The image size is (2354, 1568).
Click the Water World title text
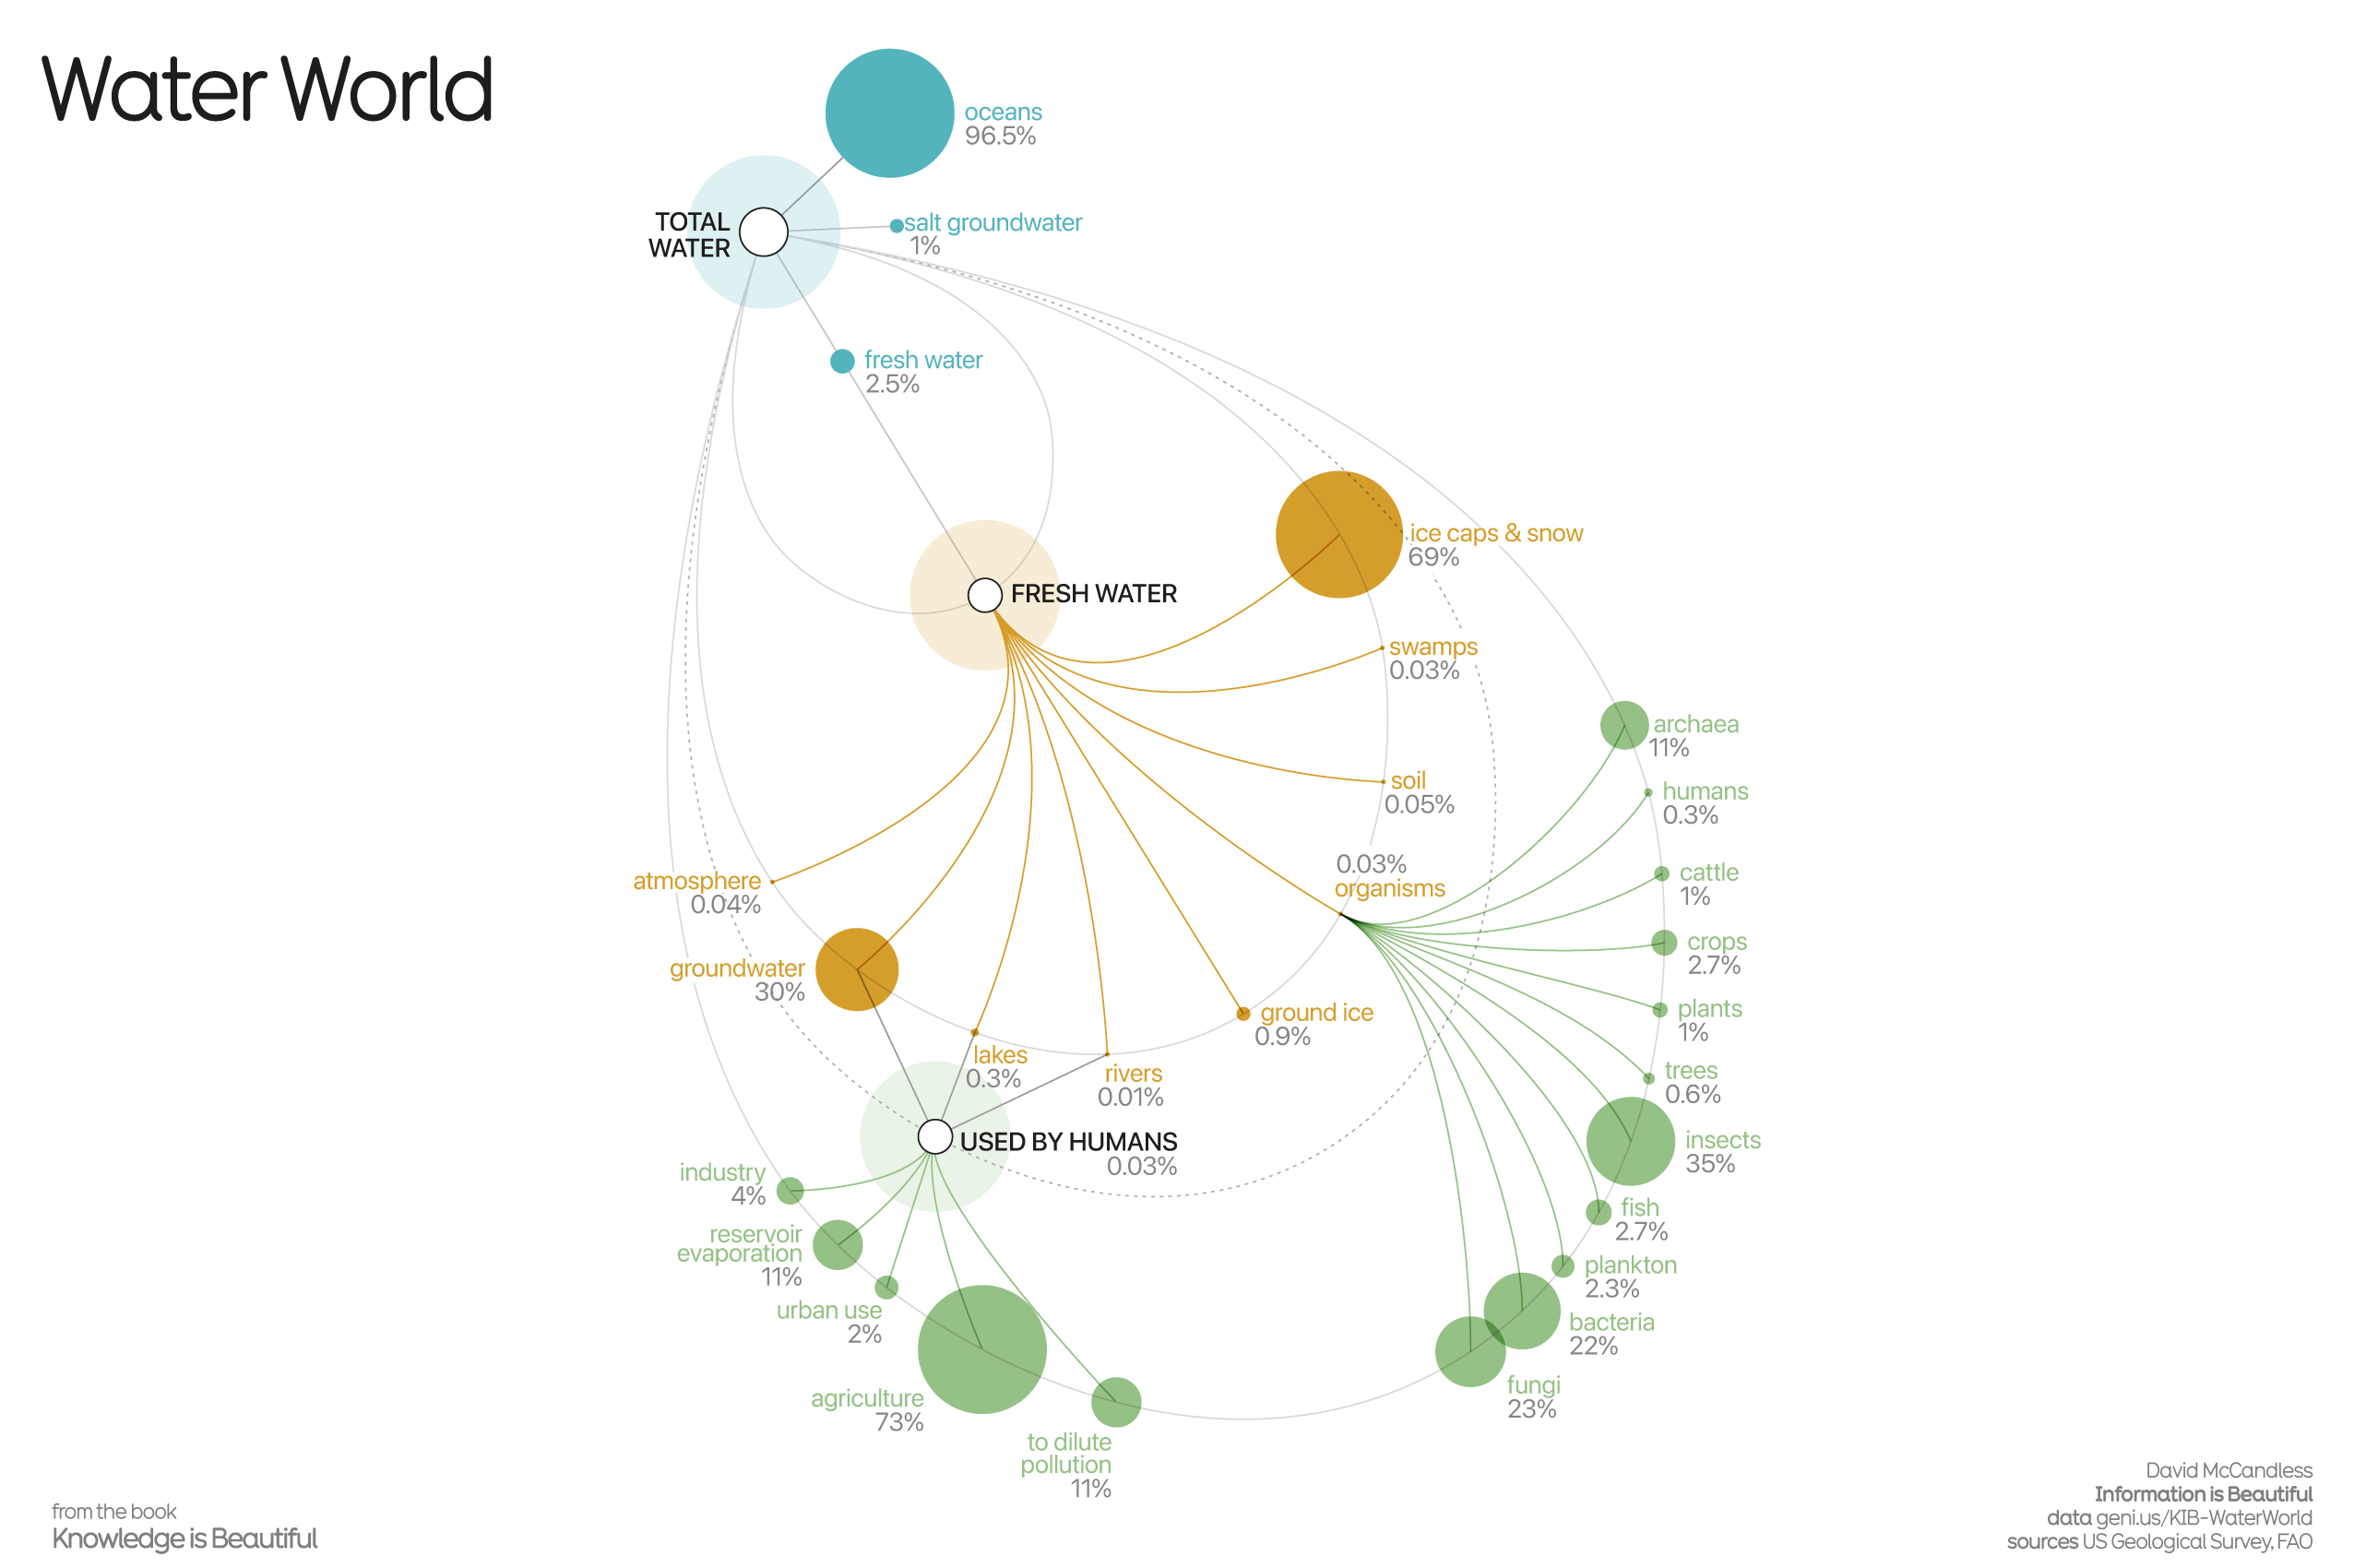(267, 90)
